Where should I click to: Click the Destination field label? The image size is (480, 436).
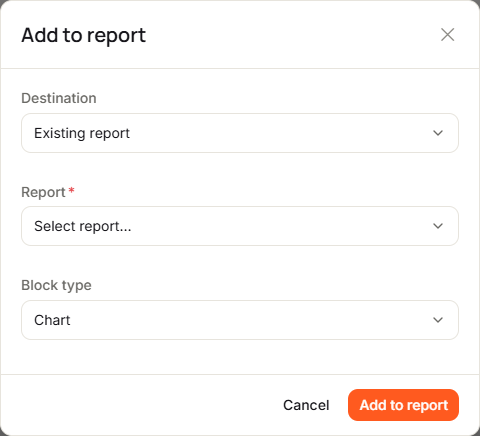[x=59, y=98]
